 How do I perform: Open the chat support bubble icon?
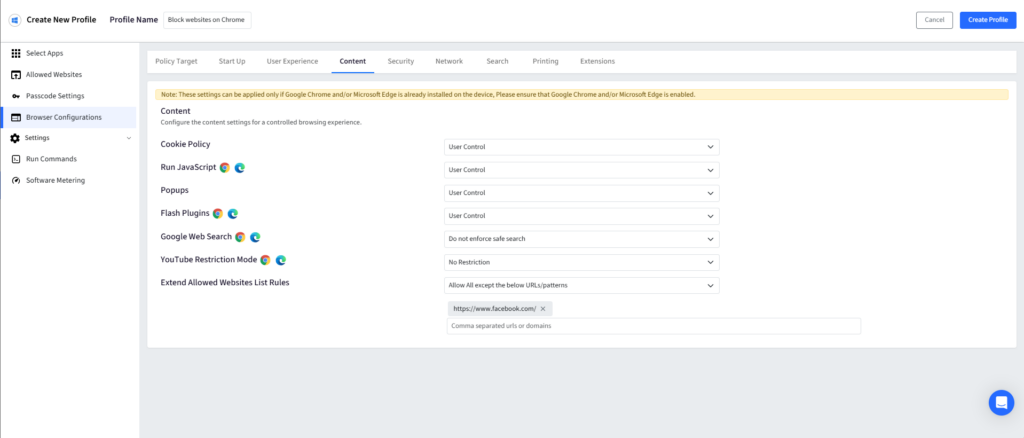tap(1001, 403)
